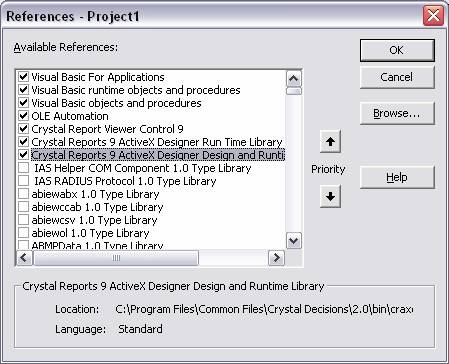Open the Browse... file dialog

(x=397, y=113)
